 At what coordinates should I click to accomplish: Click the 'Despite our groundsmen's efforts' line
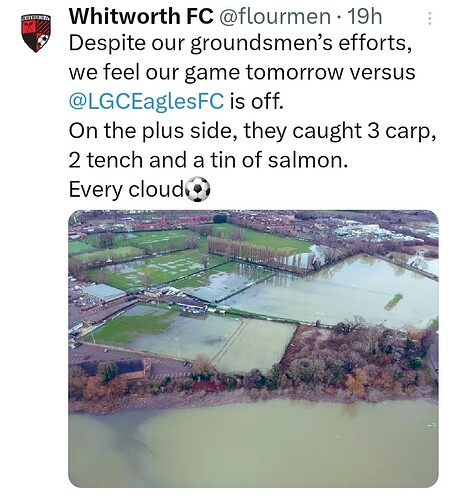pyautogui.click(x=240, y=44)
